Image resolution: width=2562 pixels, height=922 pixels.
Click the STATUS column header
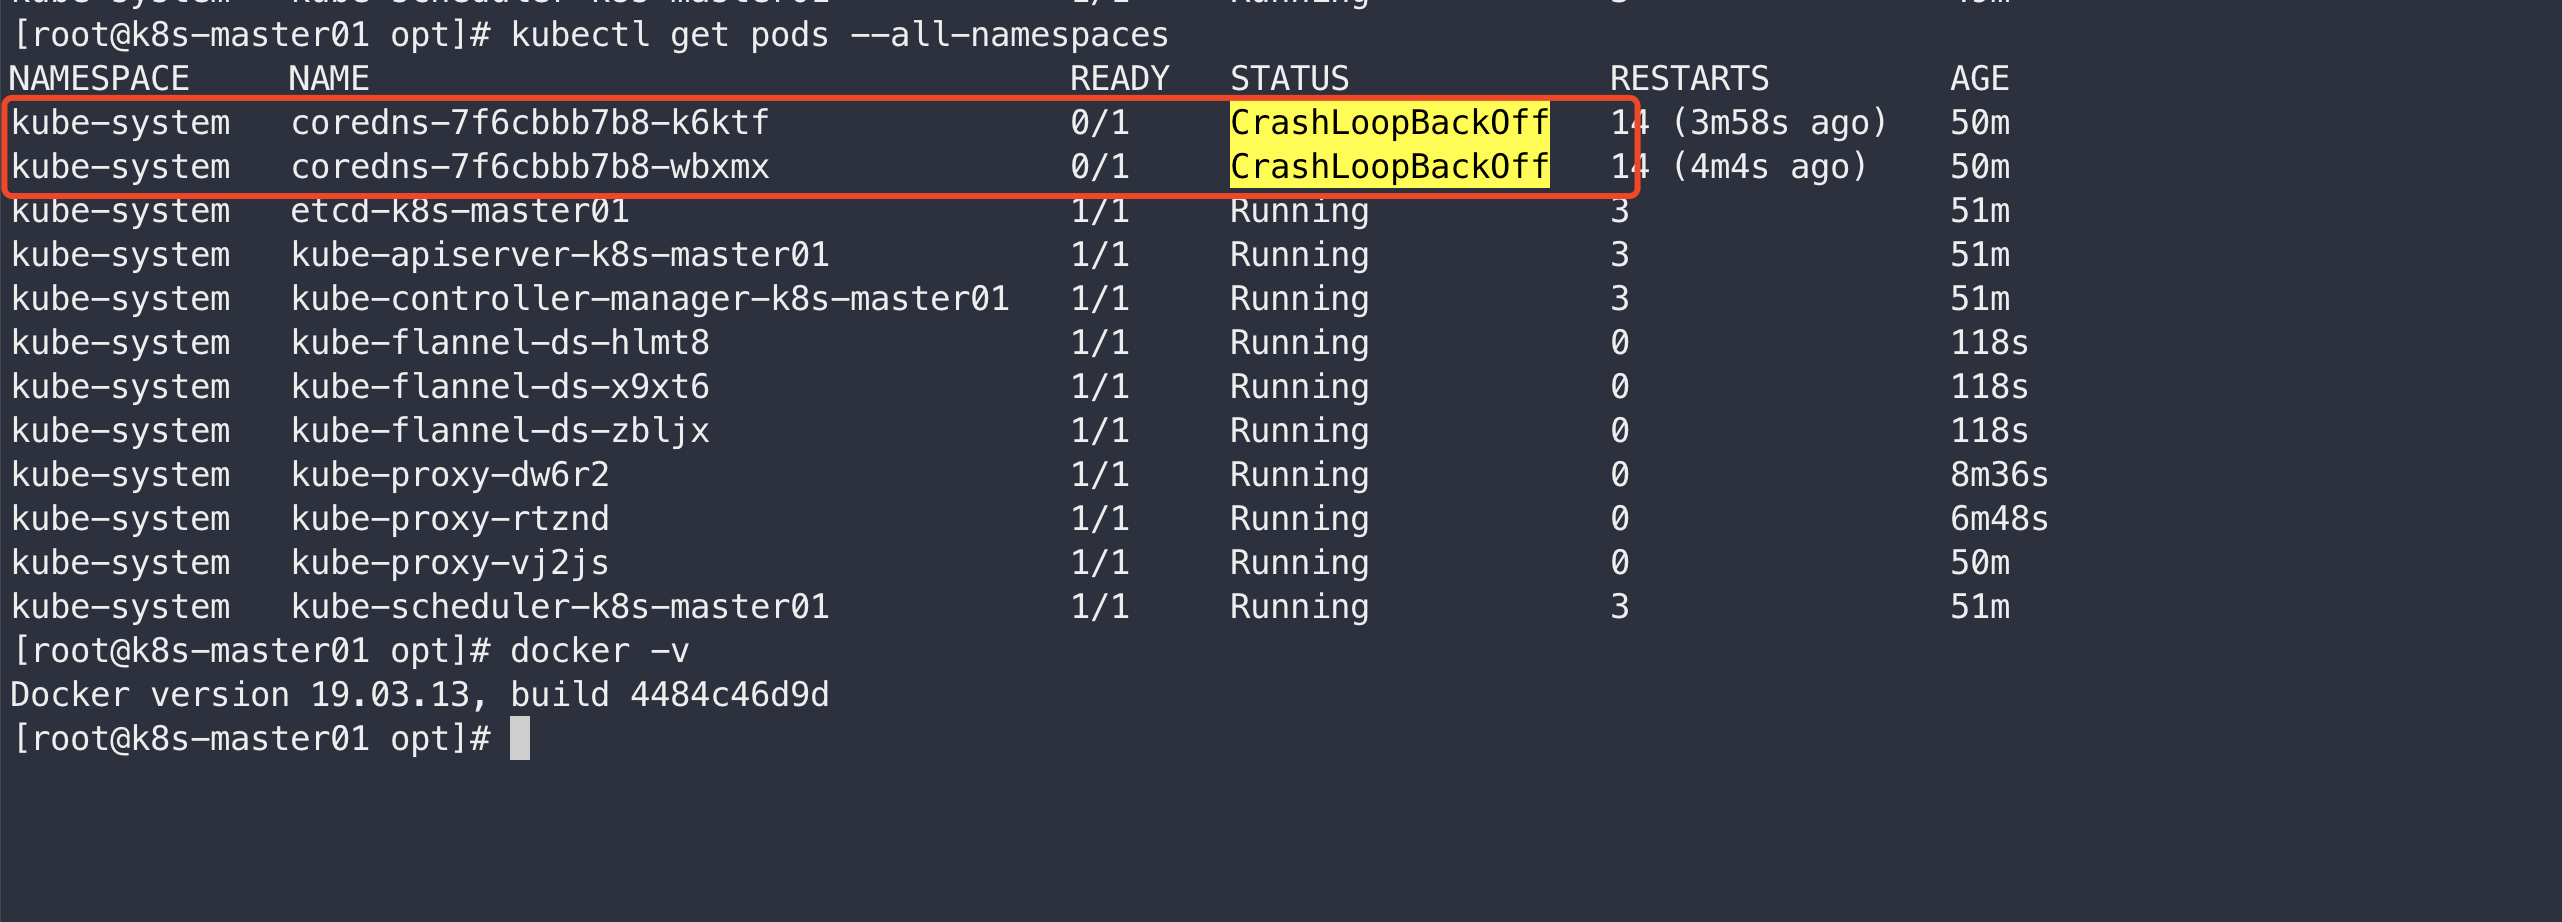coord(1289,79)
